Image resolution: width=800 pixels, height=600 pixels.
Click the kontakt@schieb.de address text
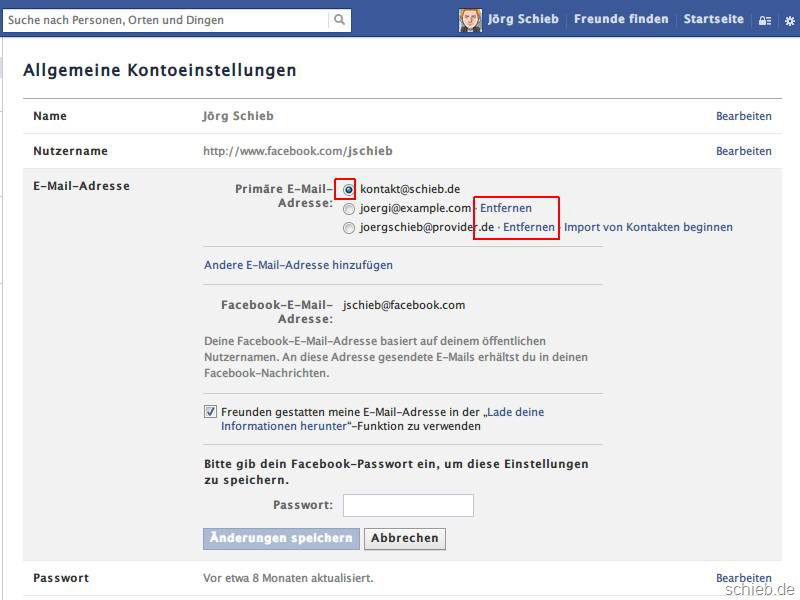click(x=410, y=189)
